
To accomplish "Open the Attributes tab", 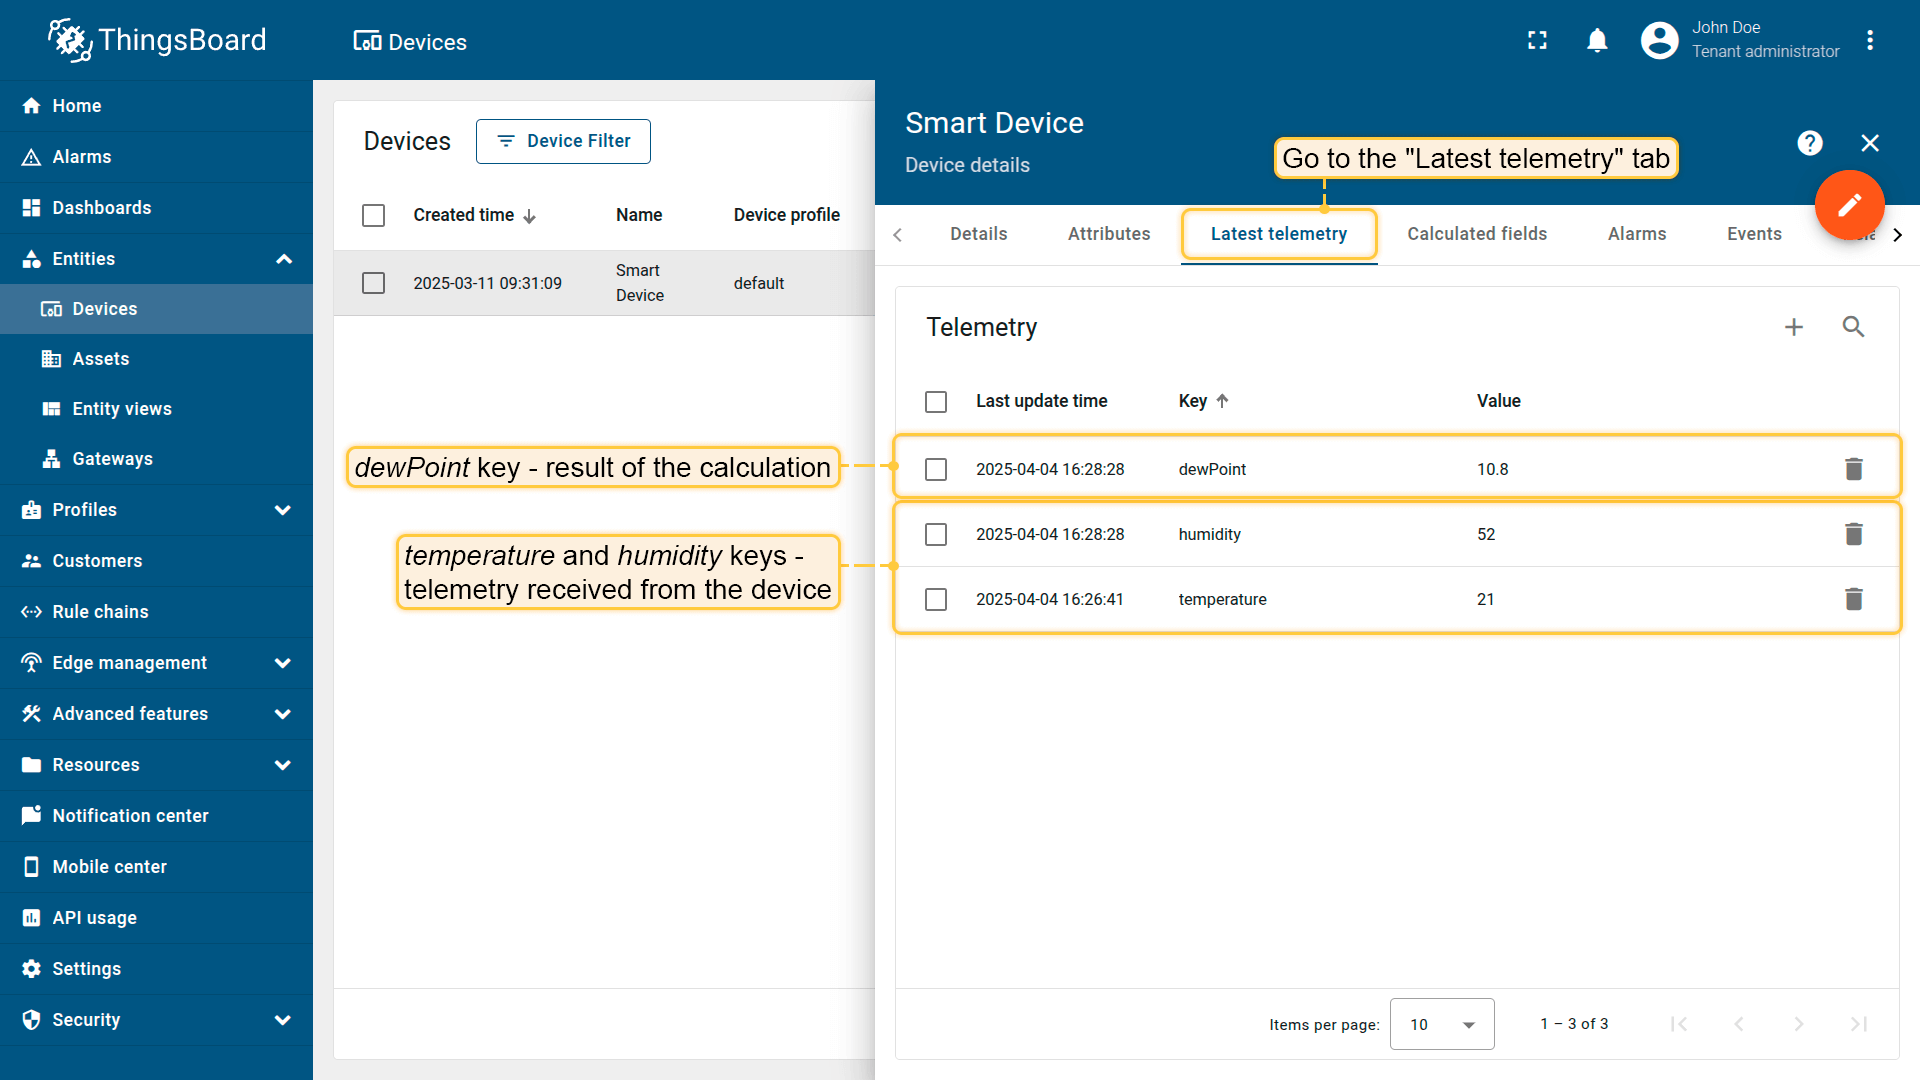I will pos(1108,234).
